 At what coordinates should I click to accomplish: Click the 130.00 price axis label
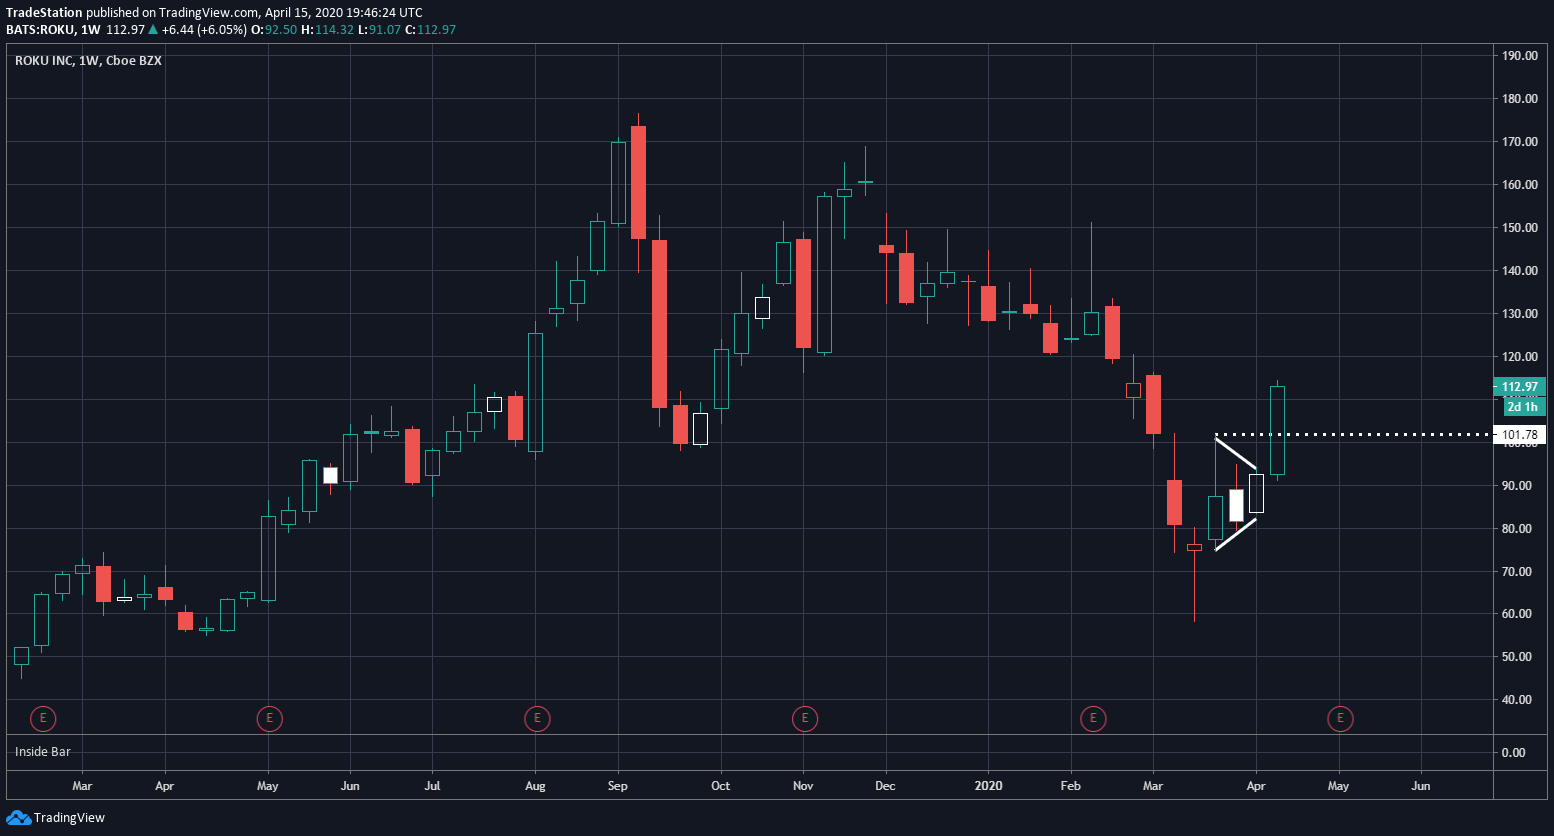[1520, 314]
